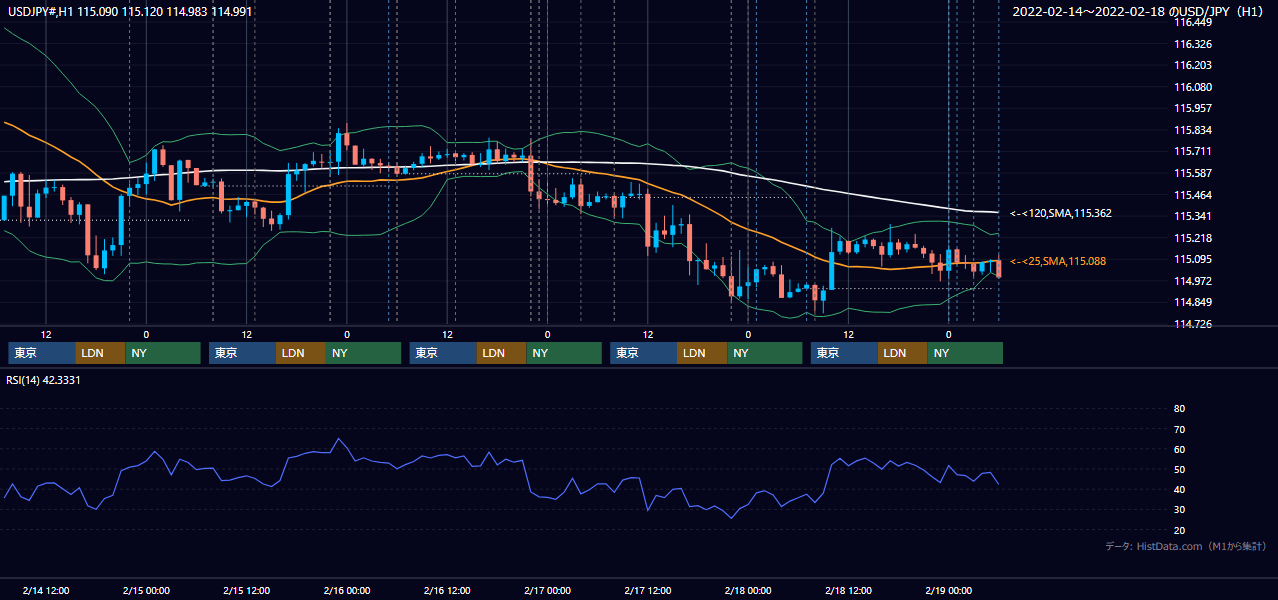
Task: Select the 2/18 12:00 time label
Action: [849, 590]
